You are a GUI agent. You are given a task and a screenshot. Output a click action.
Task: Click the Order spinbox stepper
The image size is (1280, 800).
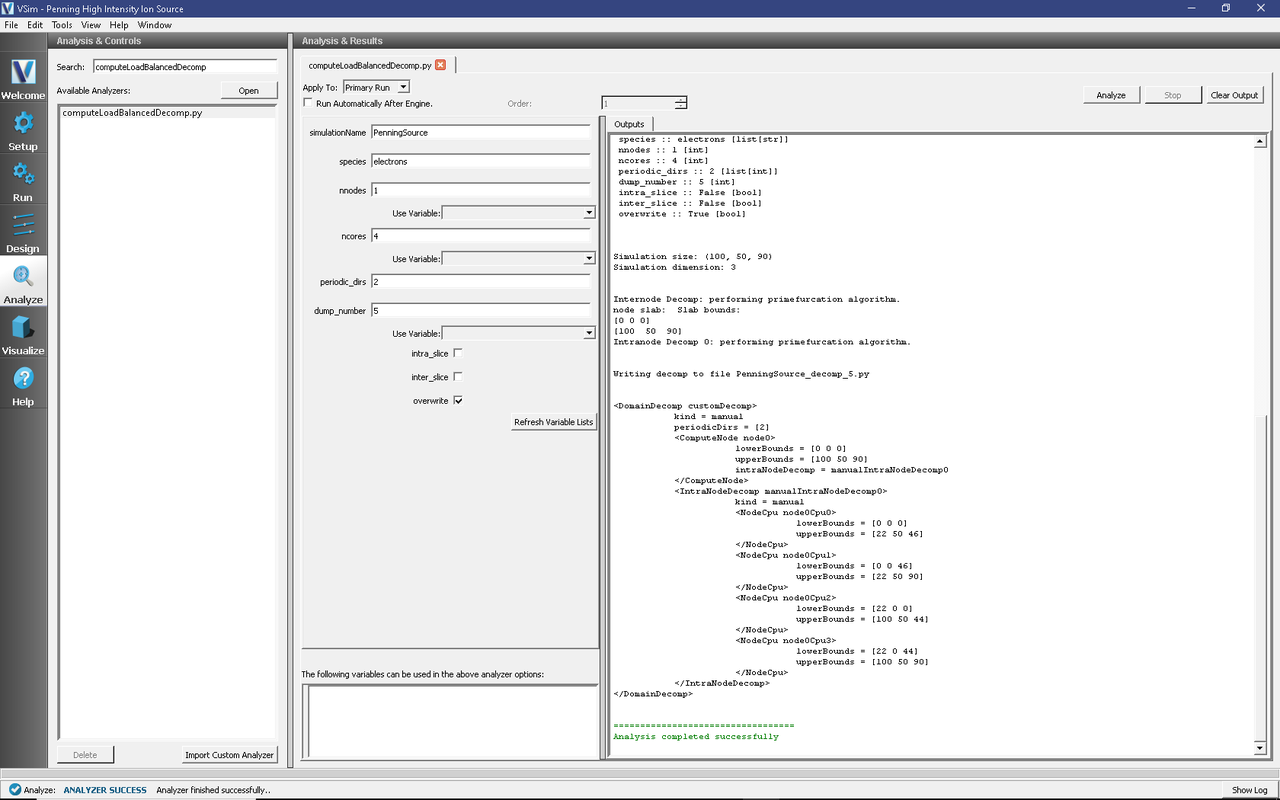[x=681, y=103]
